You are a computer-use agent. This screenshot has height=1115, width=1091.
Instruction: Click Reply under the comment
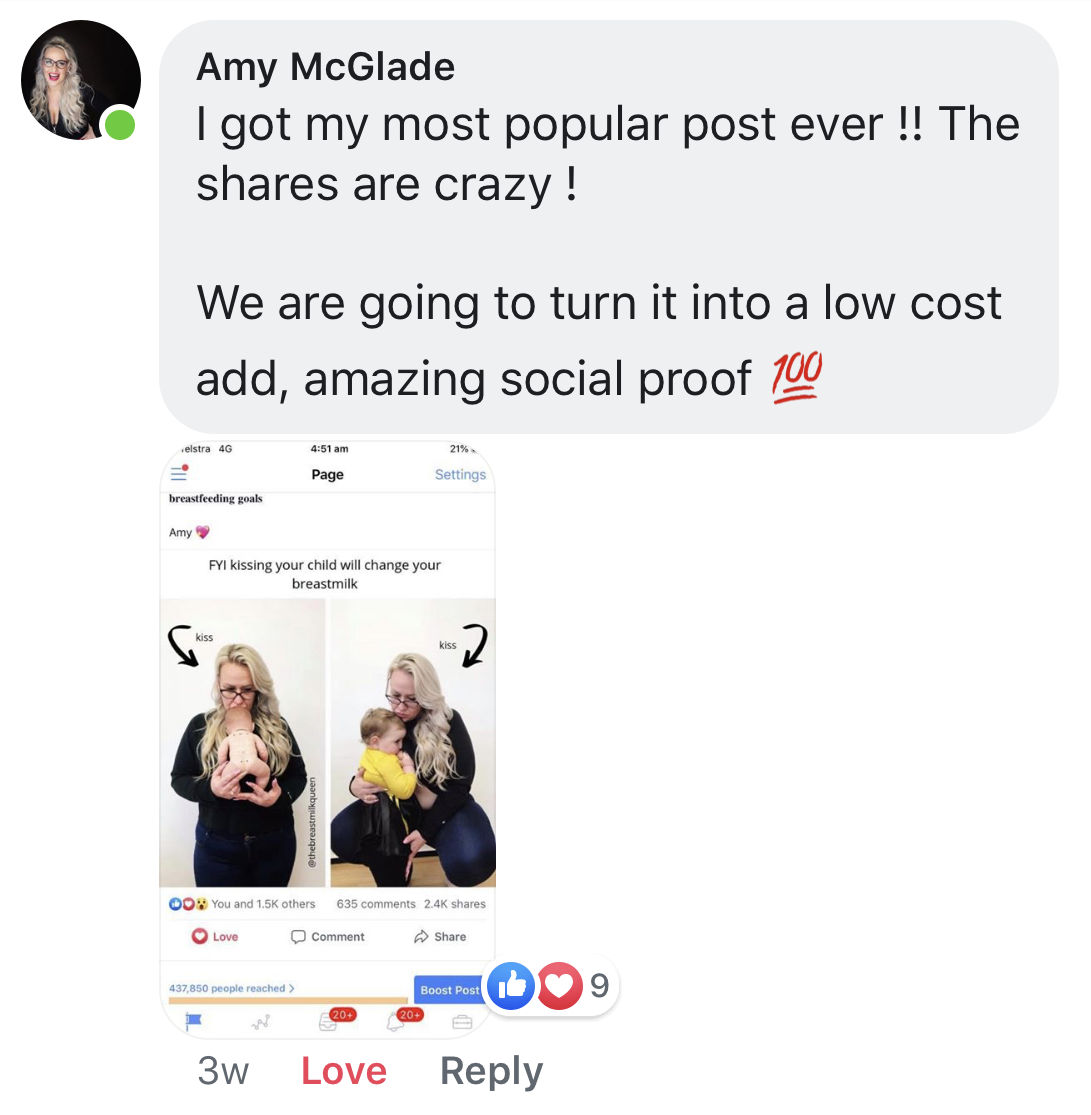pos(491,1071)
